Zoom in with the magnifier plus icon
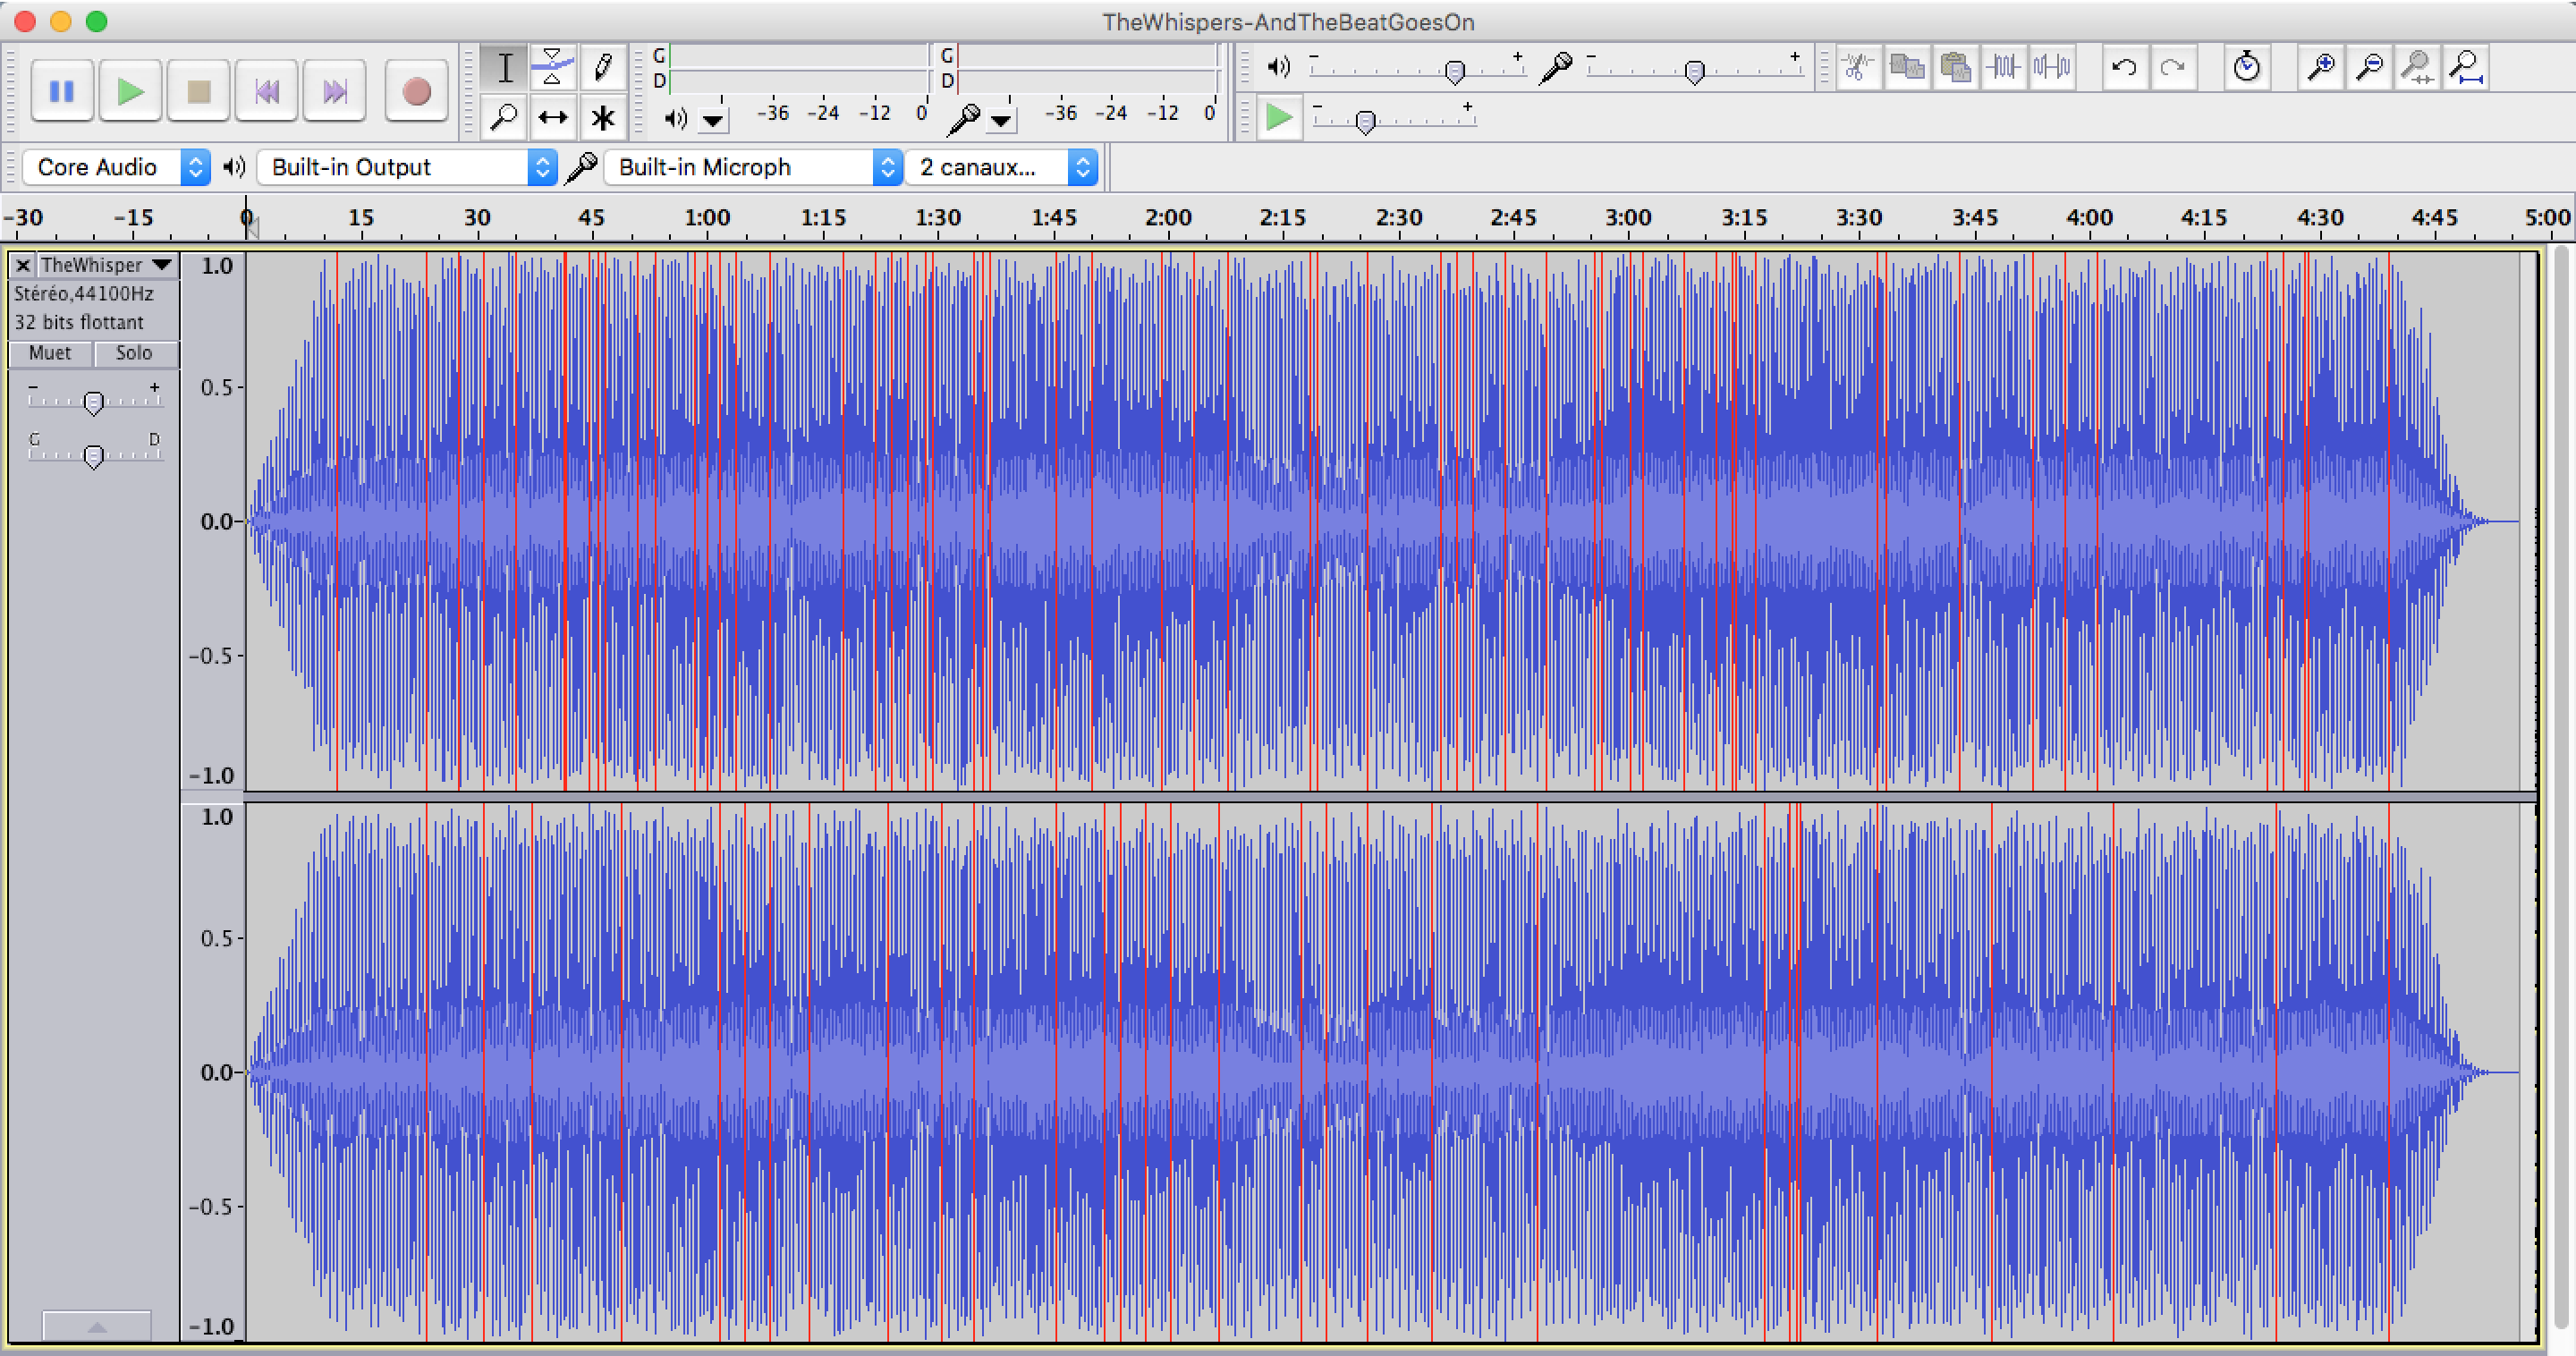 pos(2320,68)
